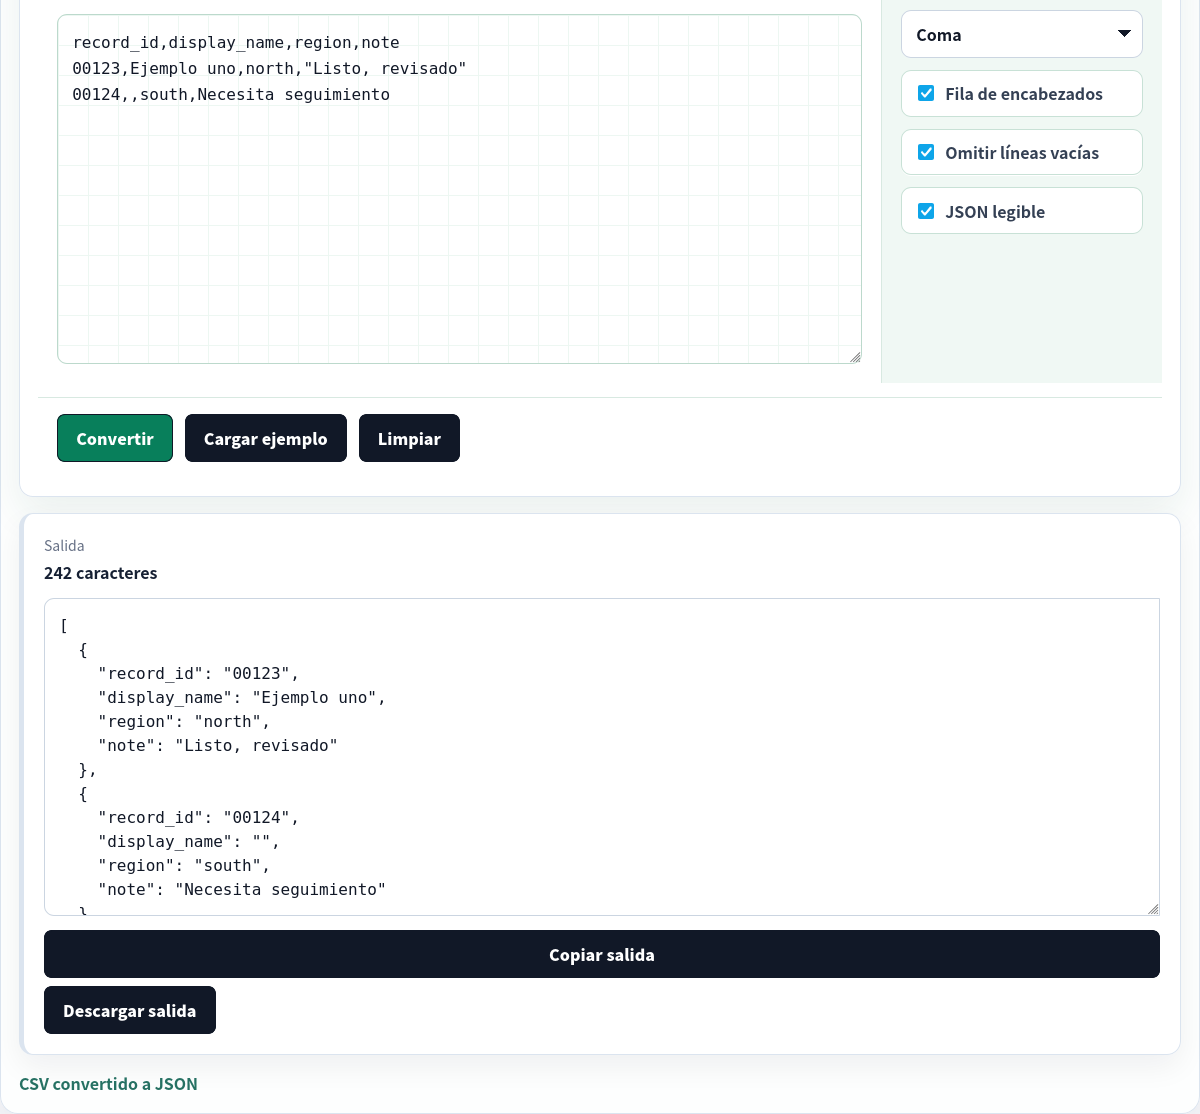Click the CSV row starting with 00124
Viewport: 1200px width, 1114px height.
pyautogui.click(x=231, y=95)
